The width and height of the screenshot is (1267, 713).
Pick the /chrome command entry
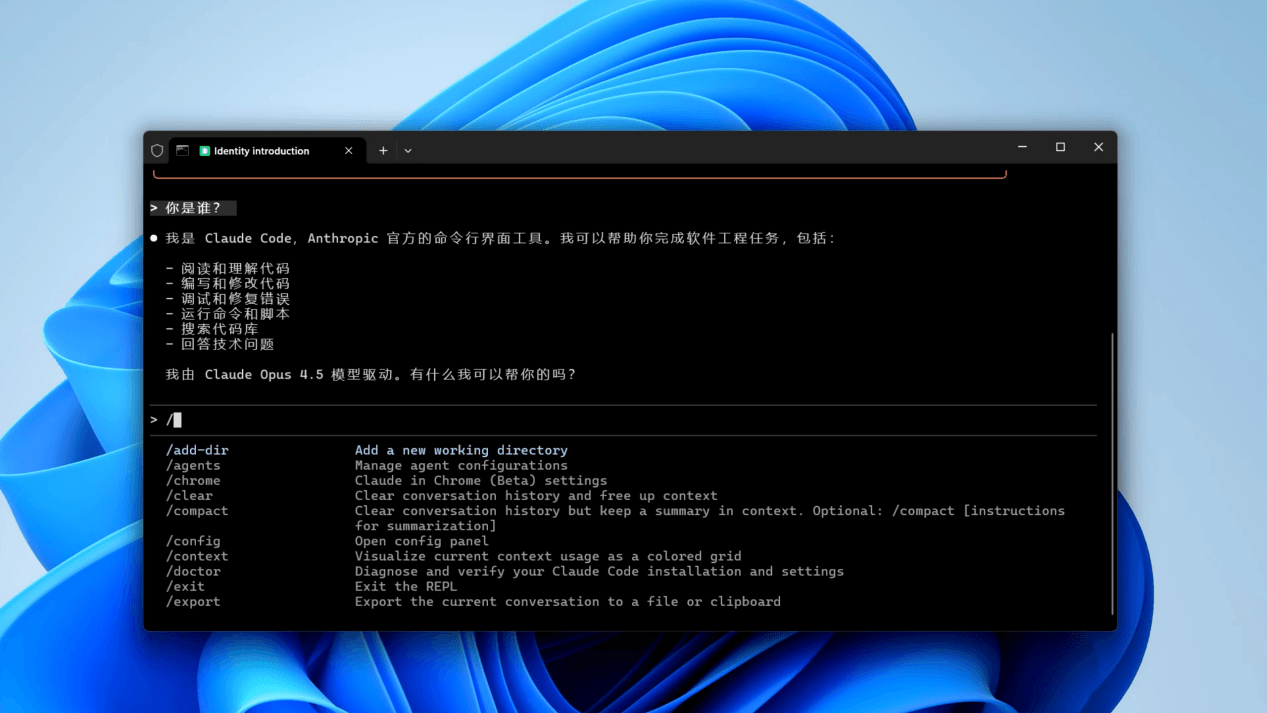click(193, 480)
